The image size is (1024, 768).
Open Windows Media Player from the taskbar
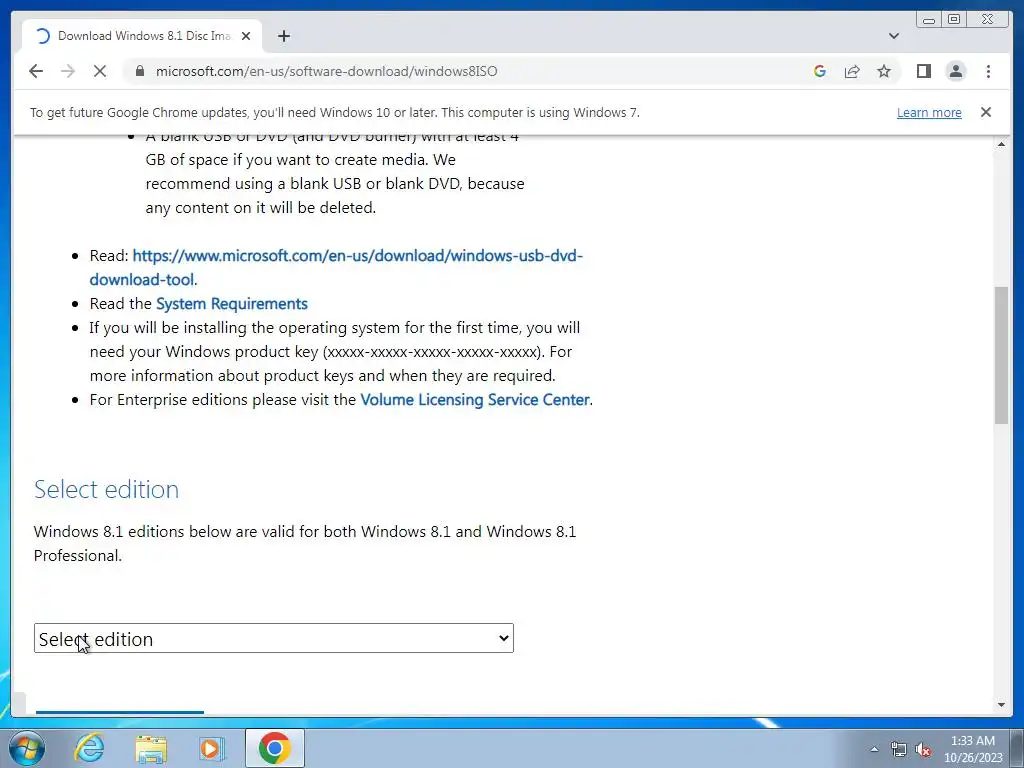(x=211, y=748)
